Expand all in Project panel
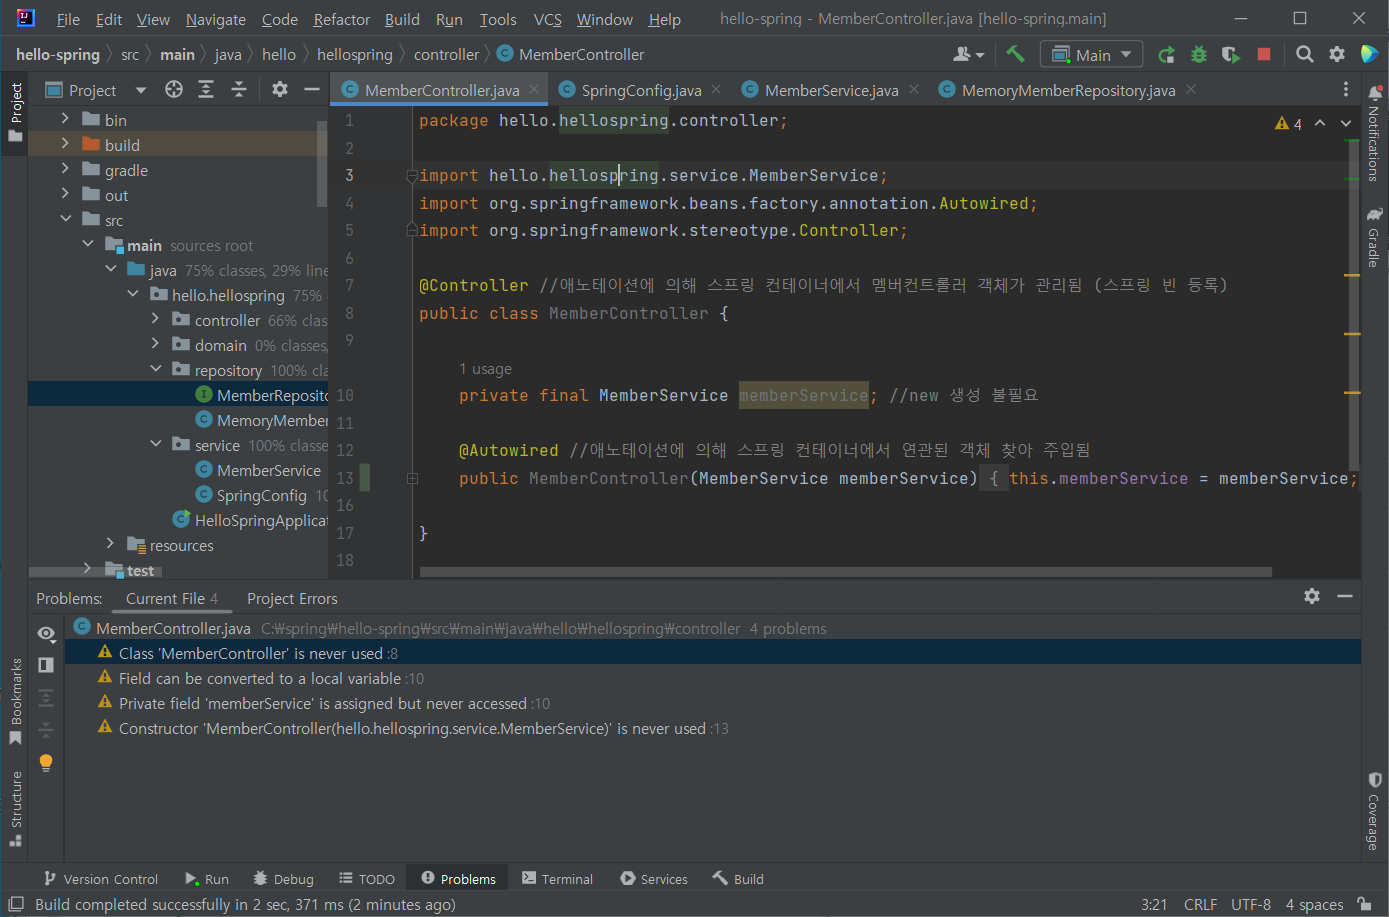The image size is (1389, 917). click(206, 90)
